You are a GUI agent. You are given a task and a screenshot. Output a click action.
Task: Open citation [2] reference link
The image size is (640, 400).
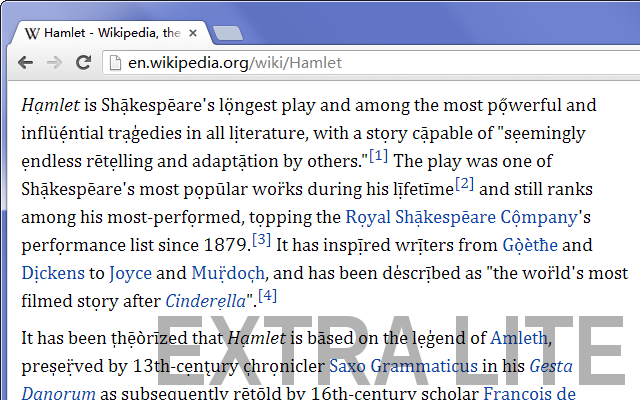pos(464,184)
